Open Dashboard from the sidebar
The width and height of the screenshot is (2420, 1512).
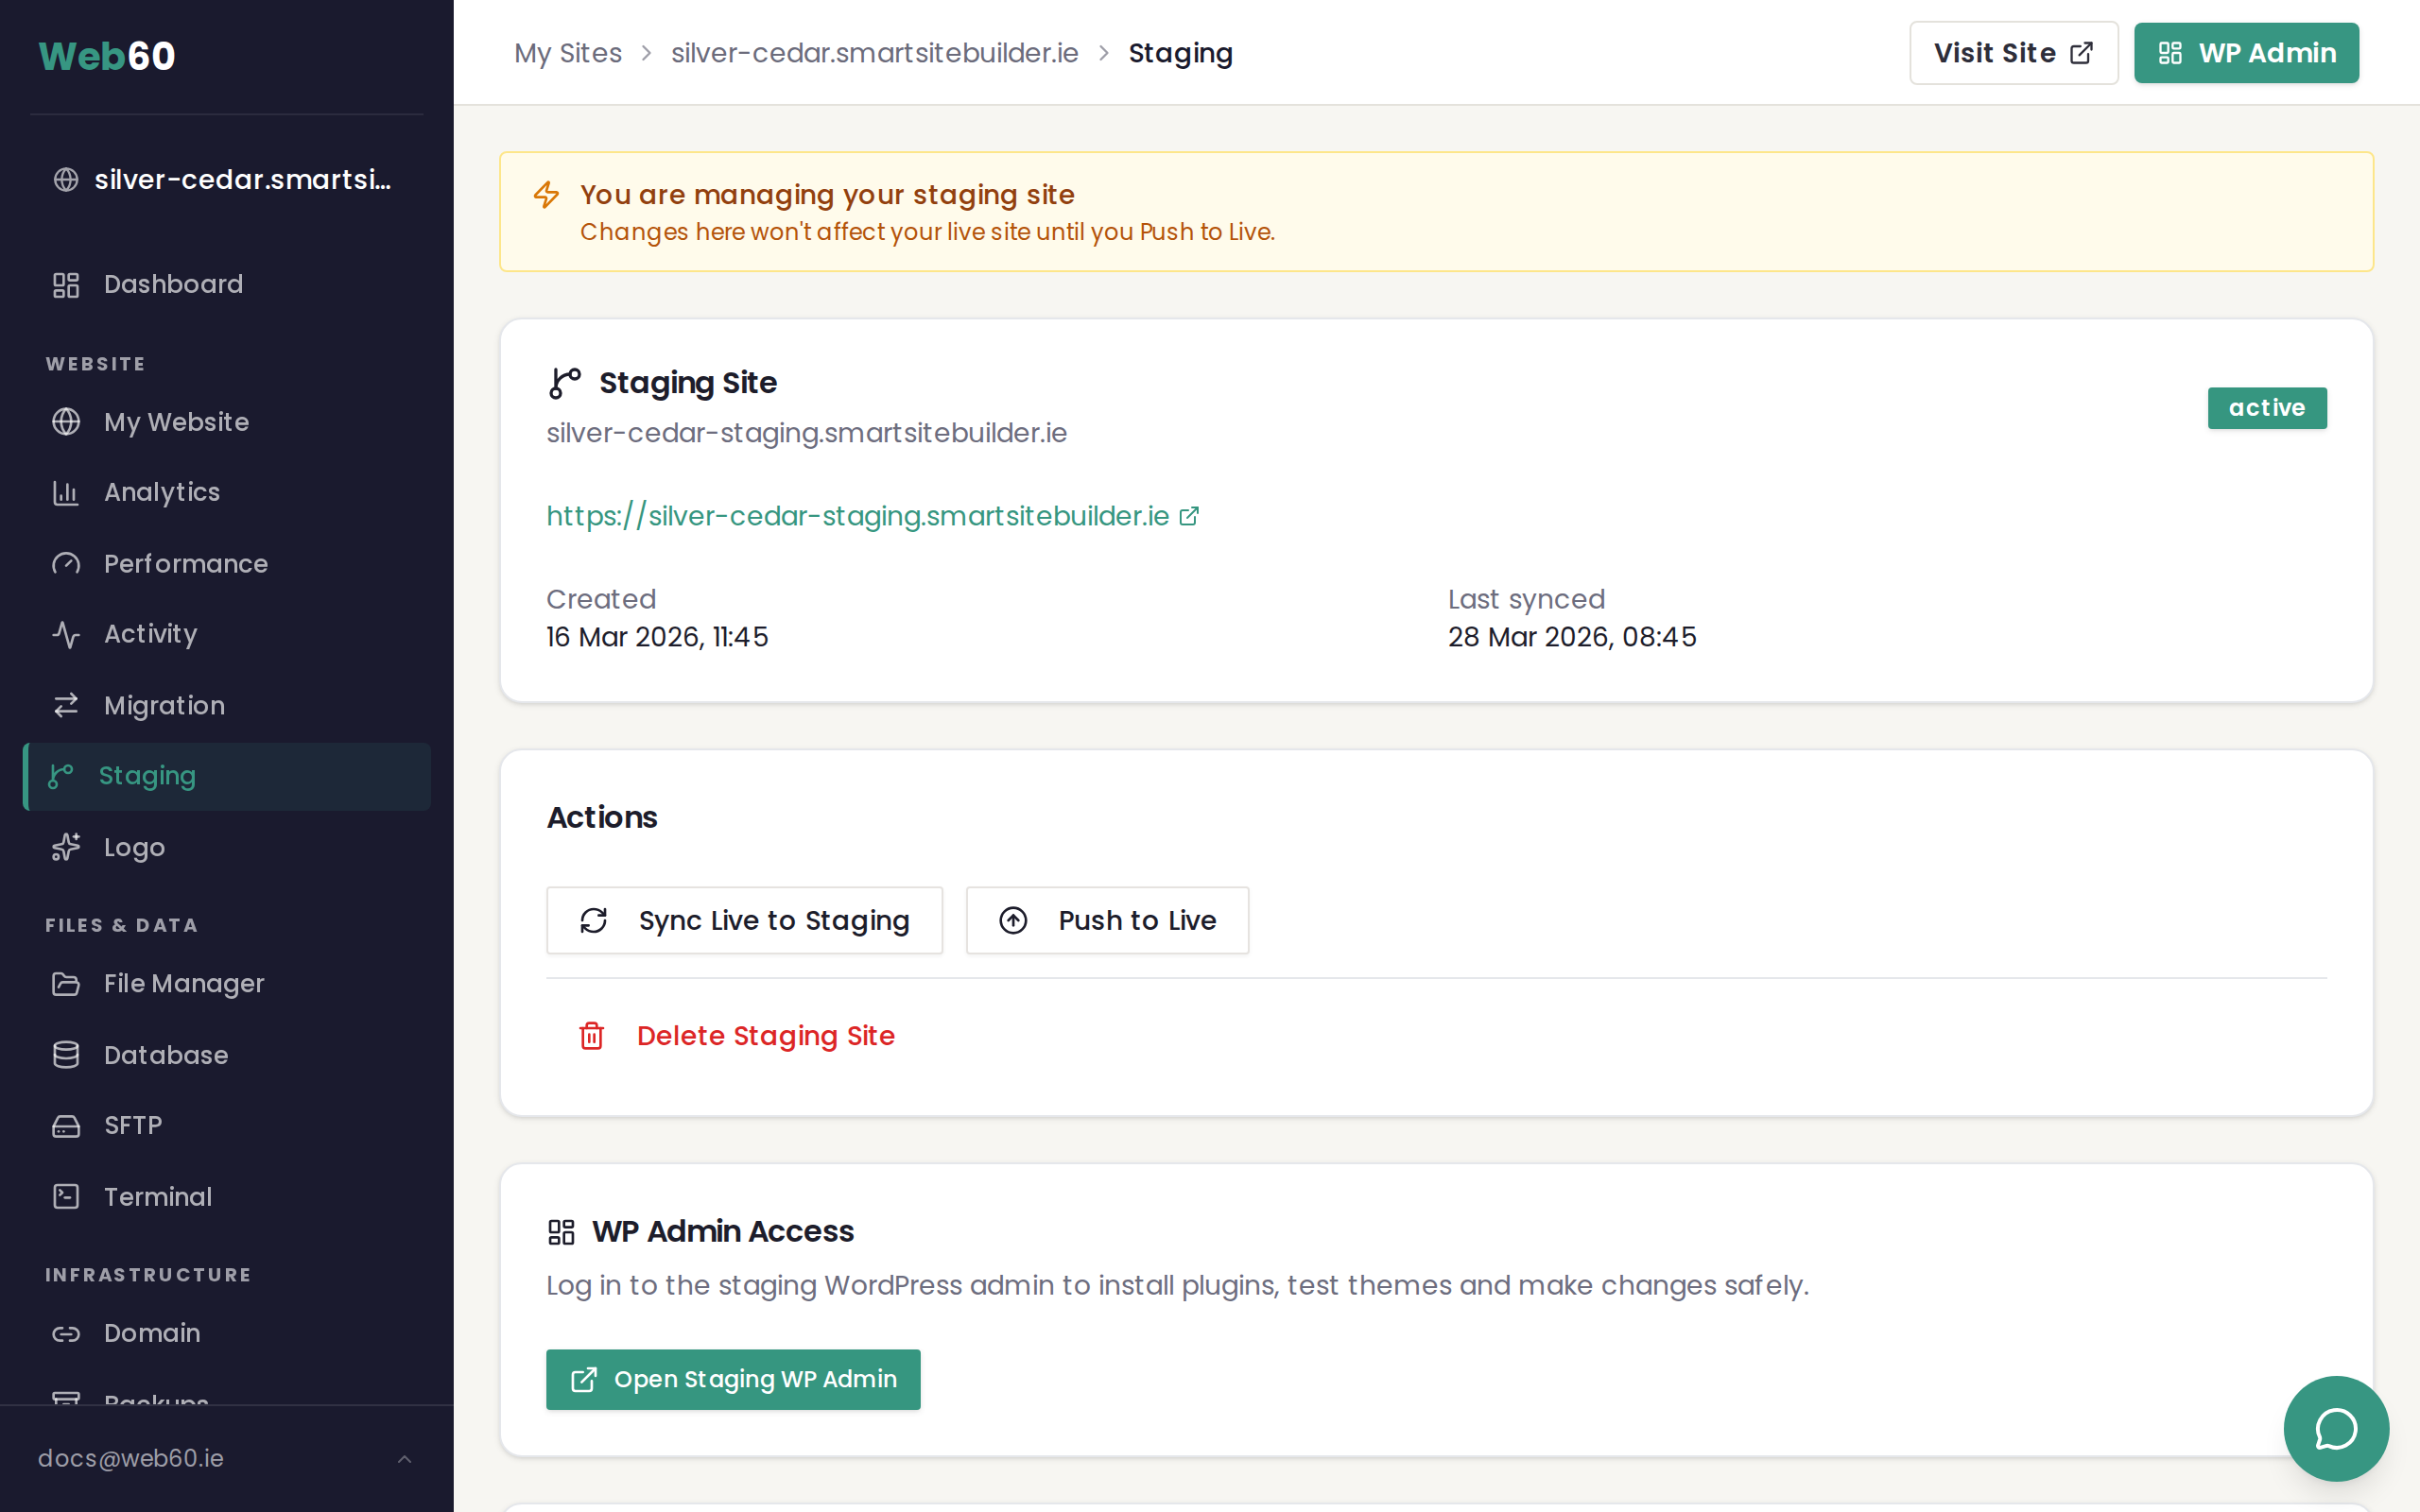pyautogui.click(x=173, y=284)
